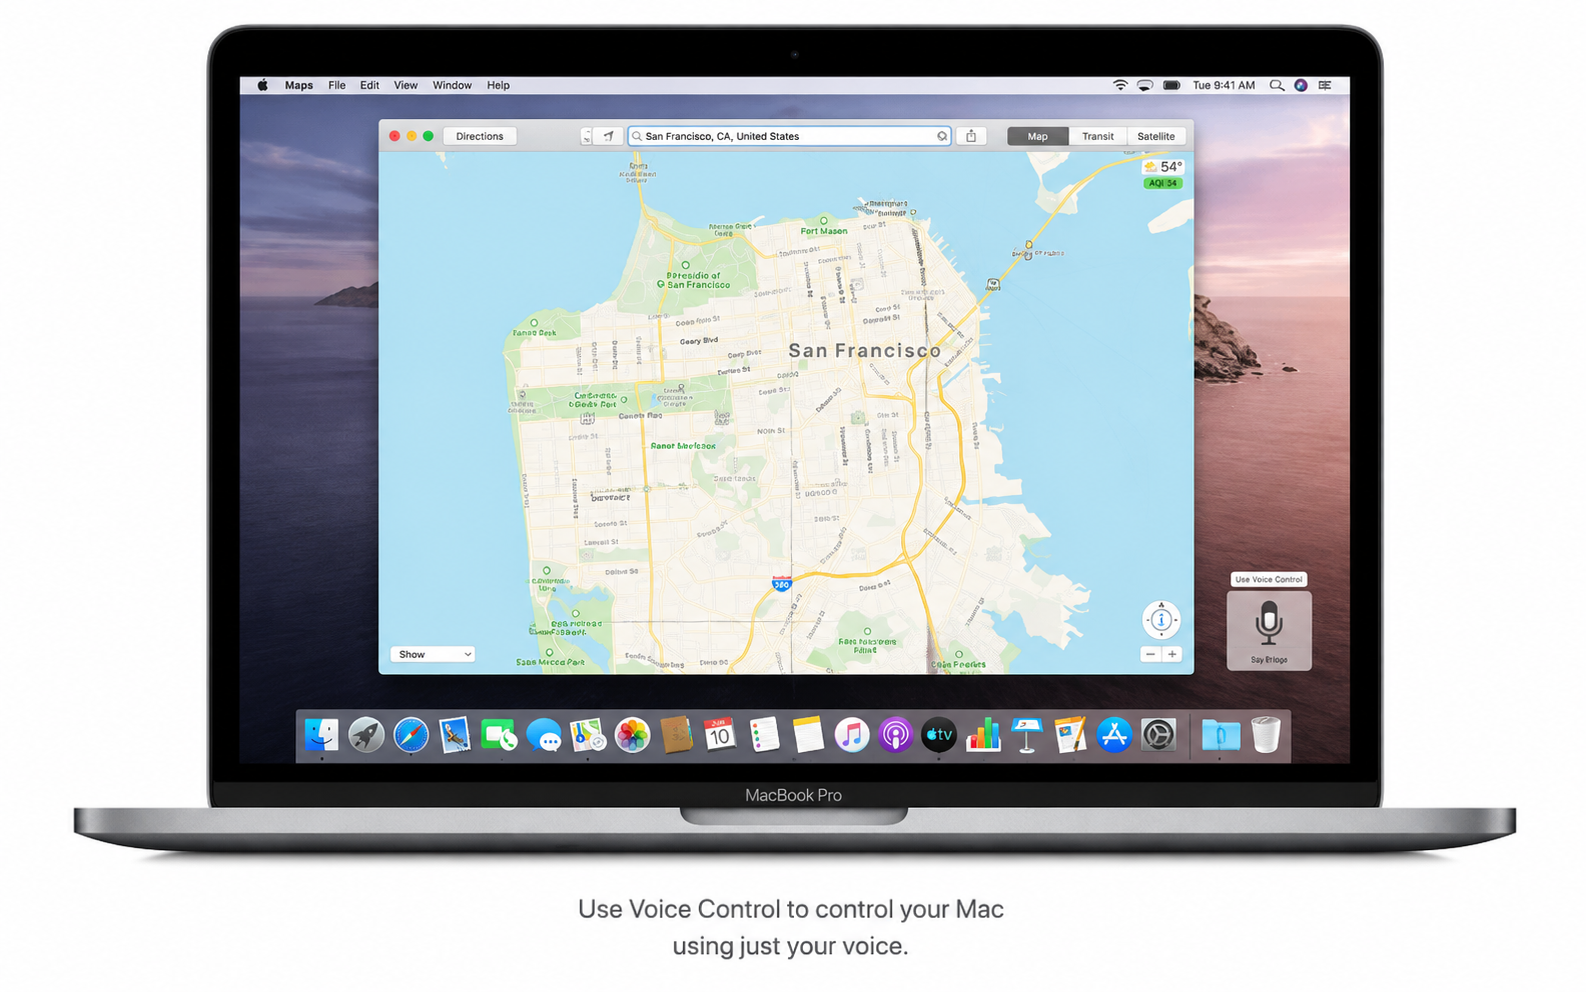Screen dimensions: 1586x992
Task: Open Messages from the Dock
Action: (x=543, y=735)
